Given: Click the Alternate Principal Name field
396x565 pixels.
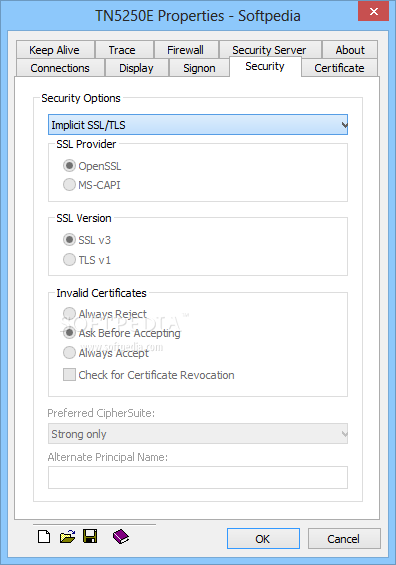Looking at the screenshot, I should 198,477.
